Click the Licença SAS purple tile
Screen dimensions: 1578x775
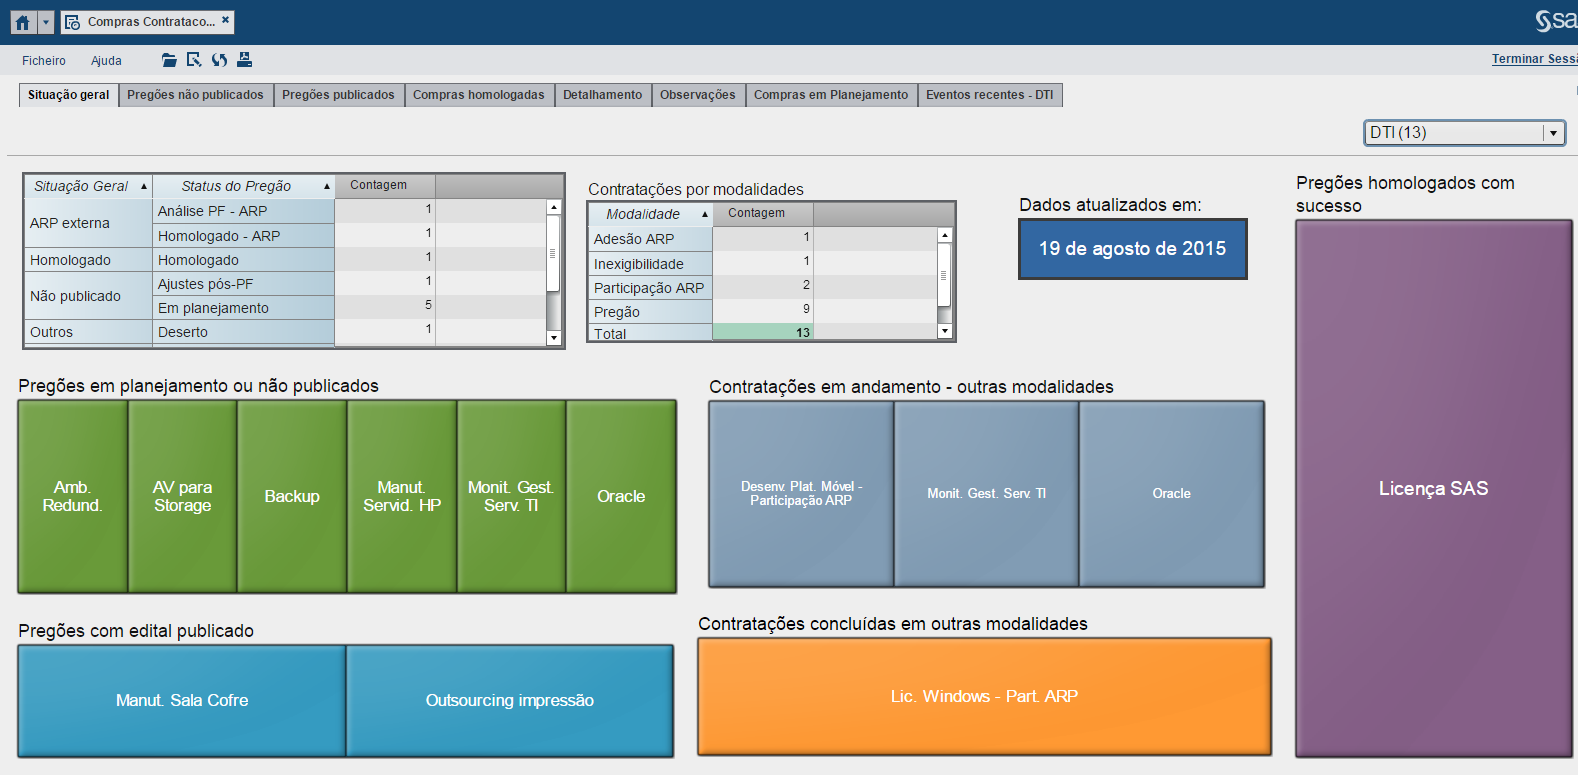1434,488
